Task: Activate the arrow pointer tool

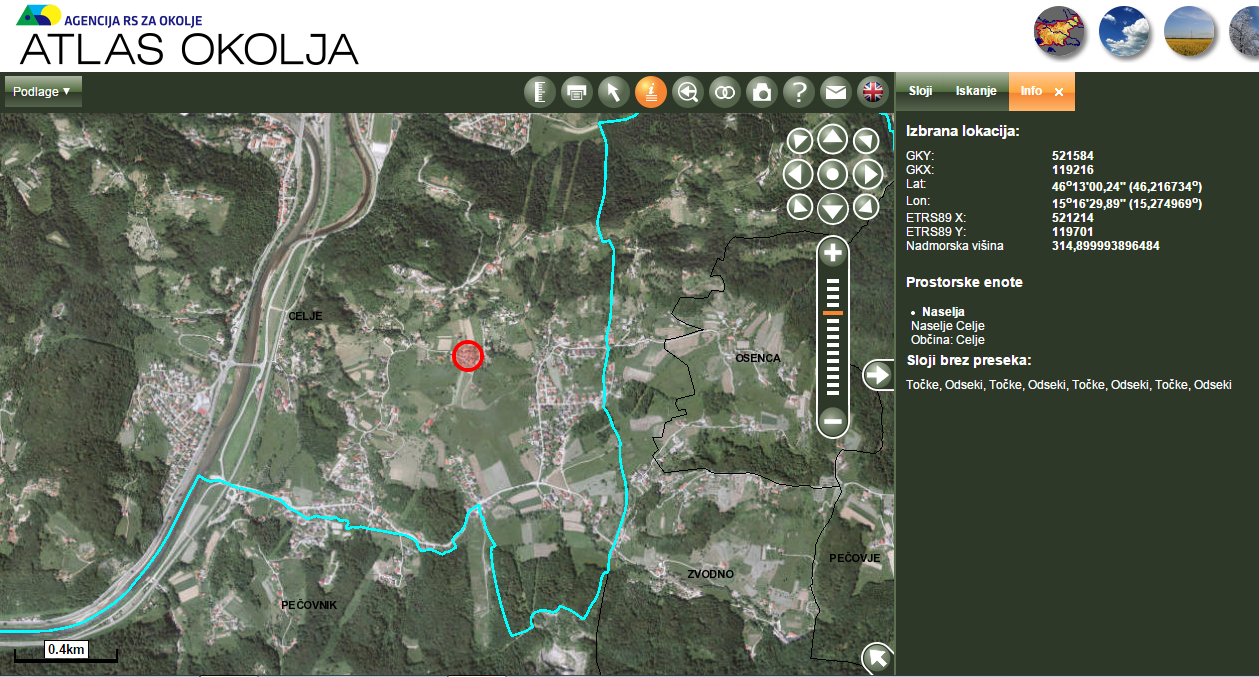Action: (x=613, y=92)
